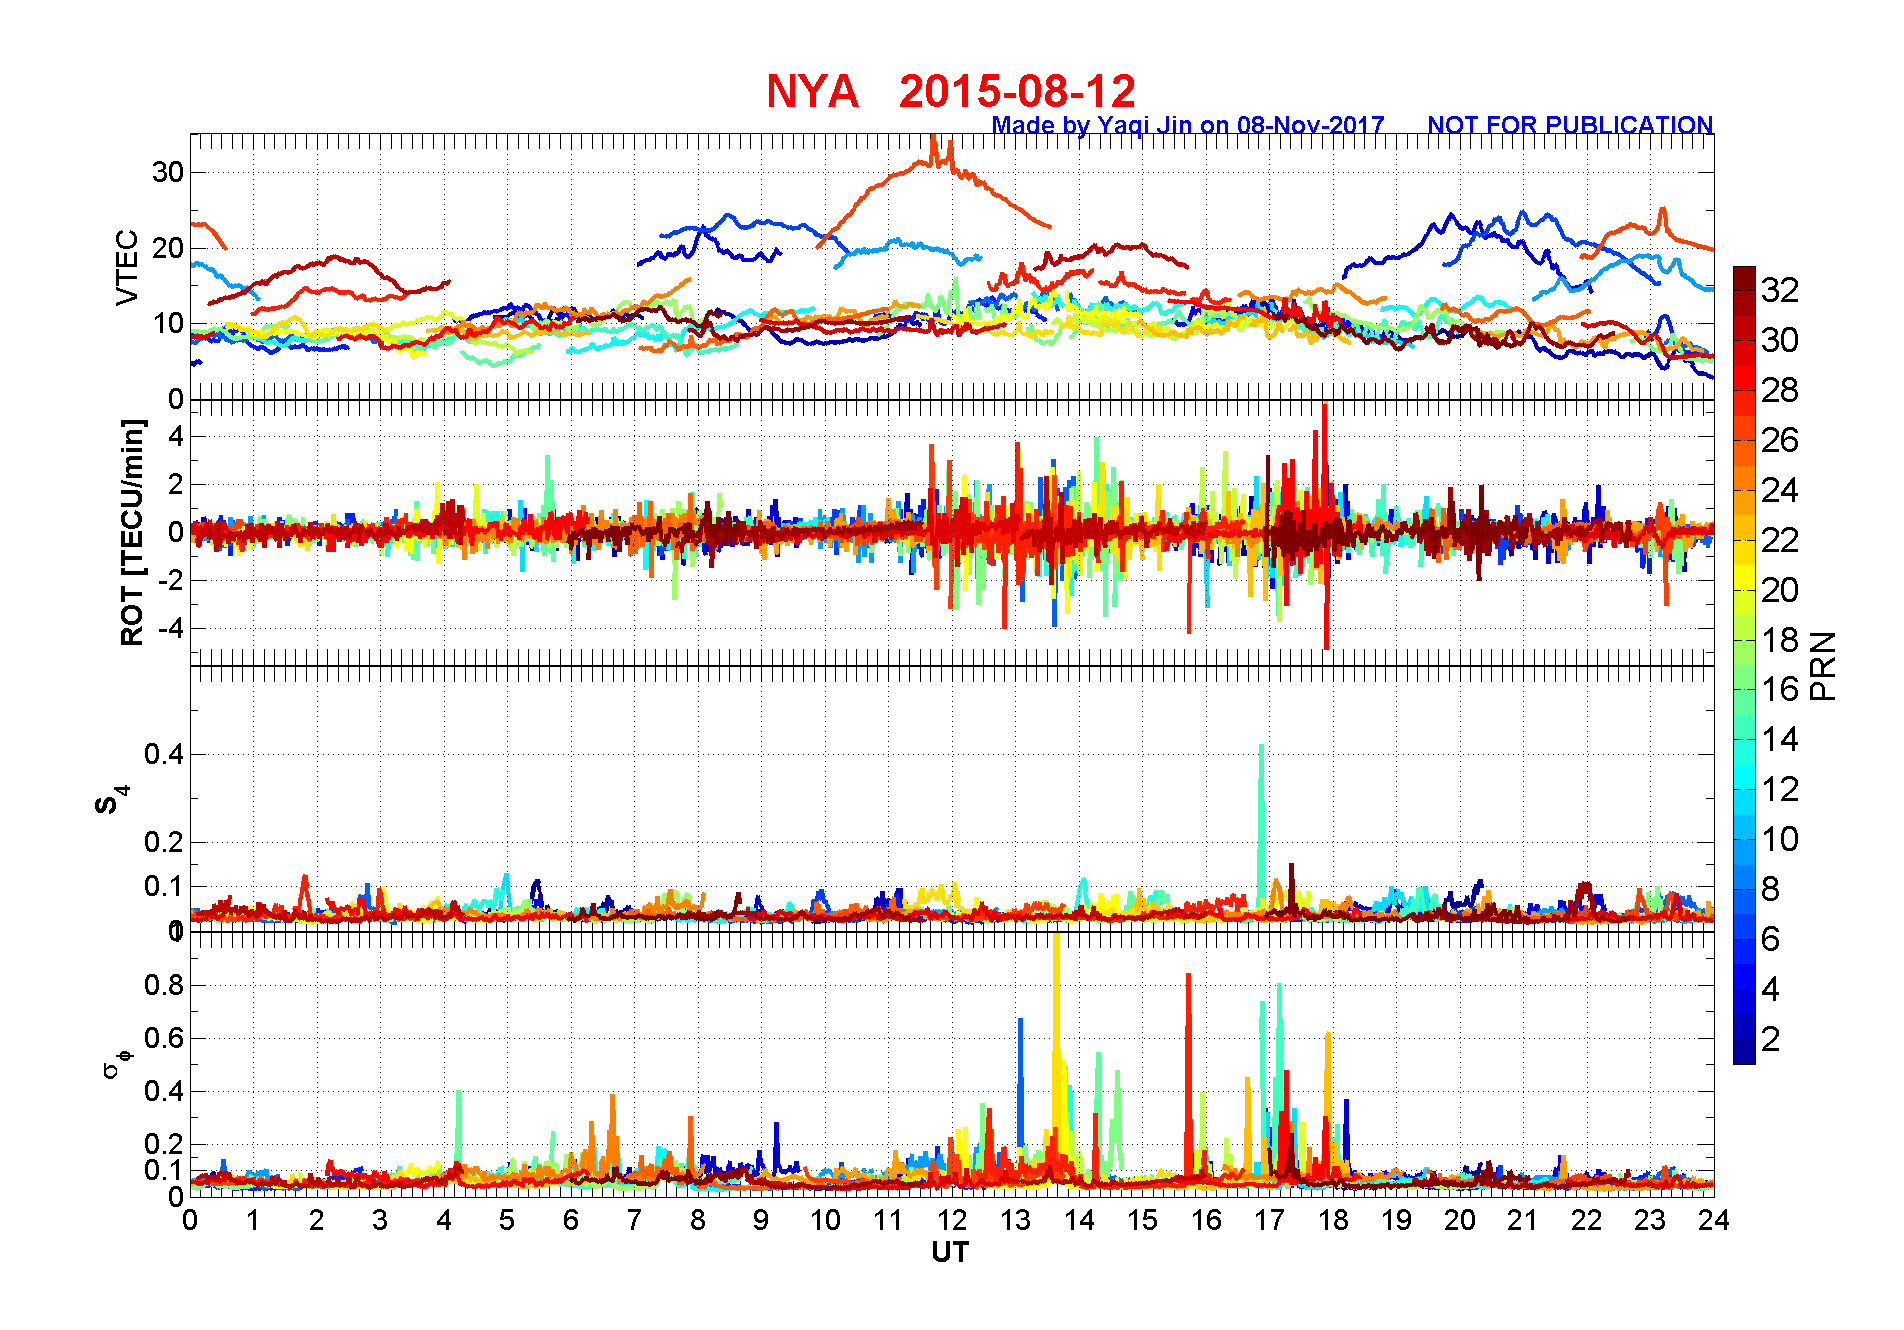The image size is (1904, 1330).
Task: Click tick label "2" on the PRN colorbar
Action: pyautogui.click(x=1771, y=1039)
